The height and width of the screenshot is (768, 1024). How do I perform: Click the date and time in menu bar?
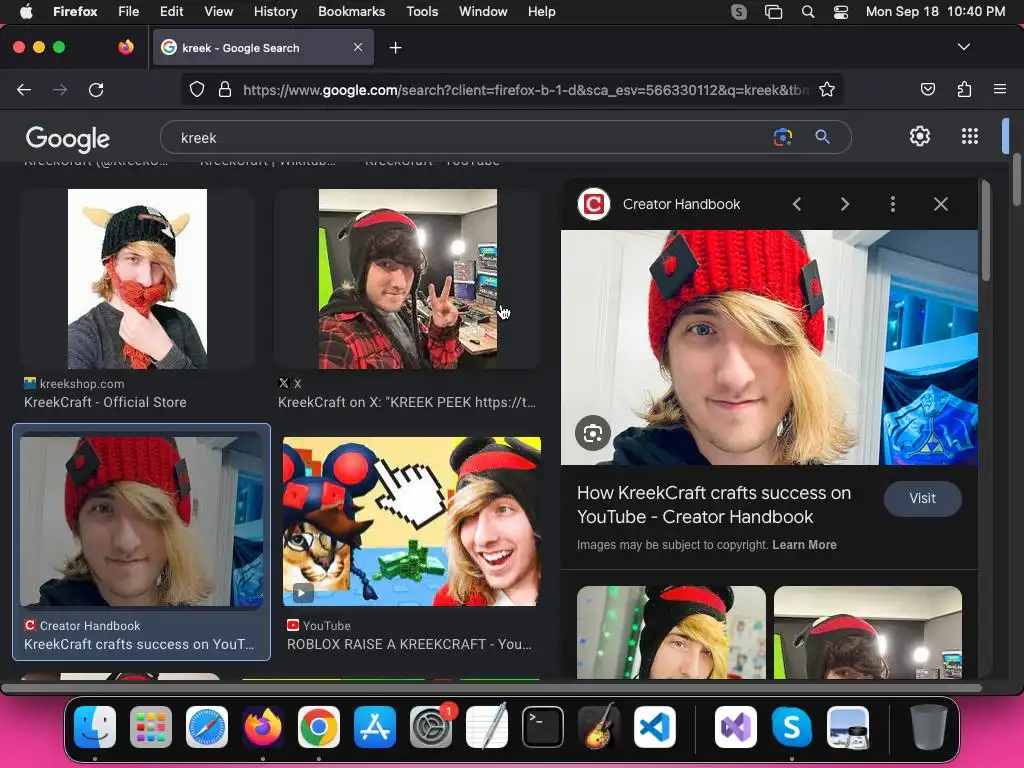pos(935,12)
